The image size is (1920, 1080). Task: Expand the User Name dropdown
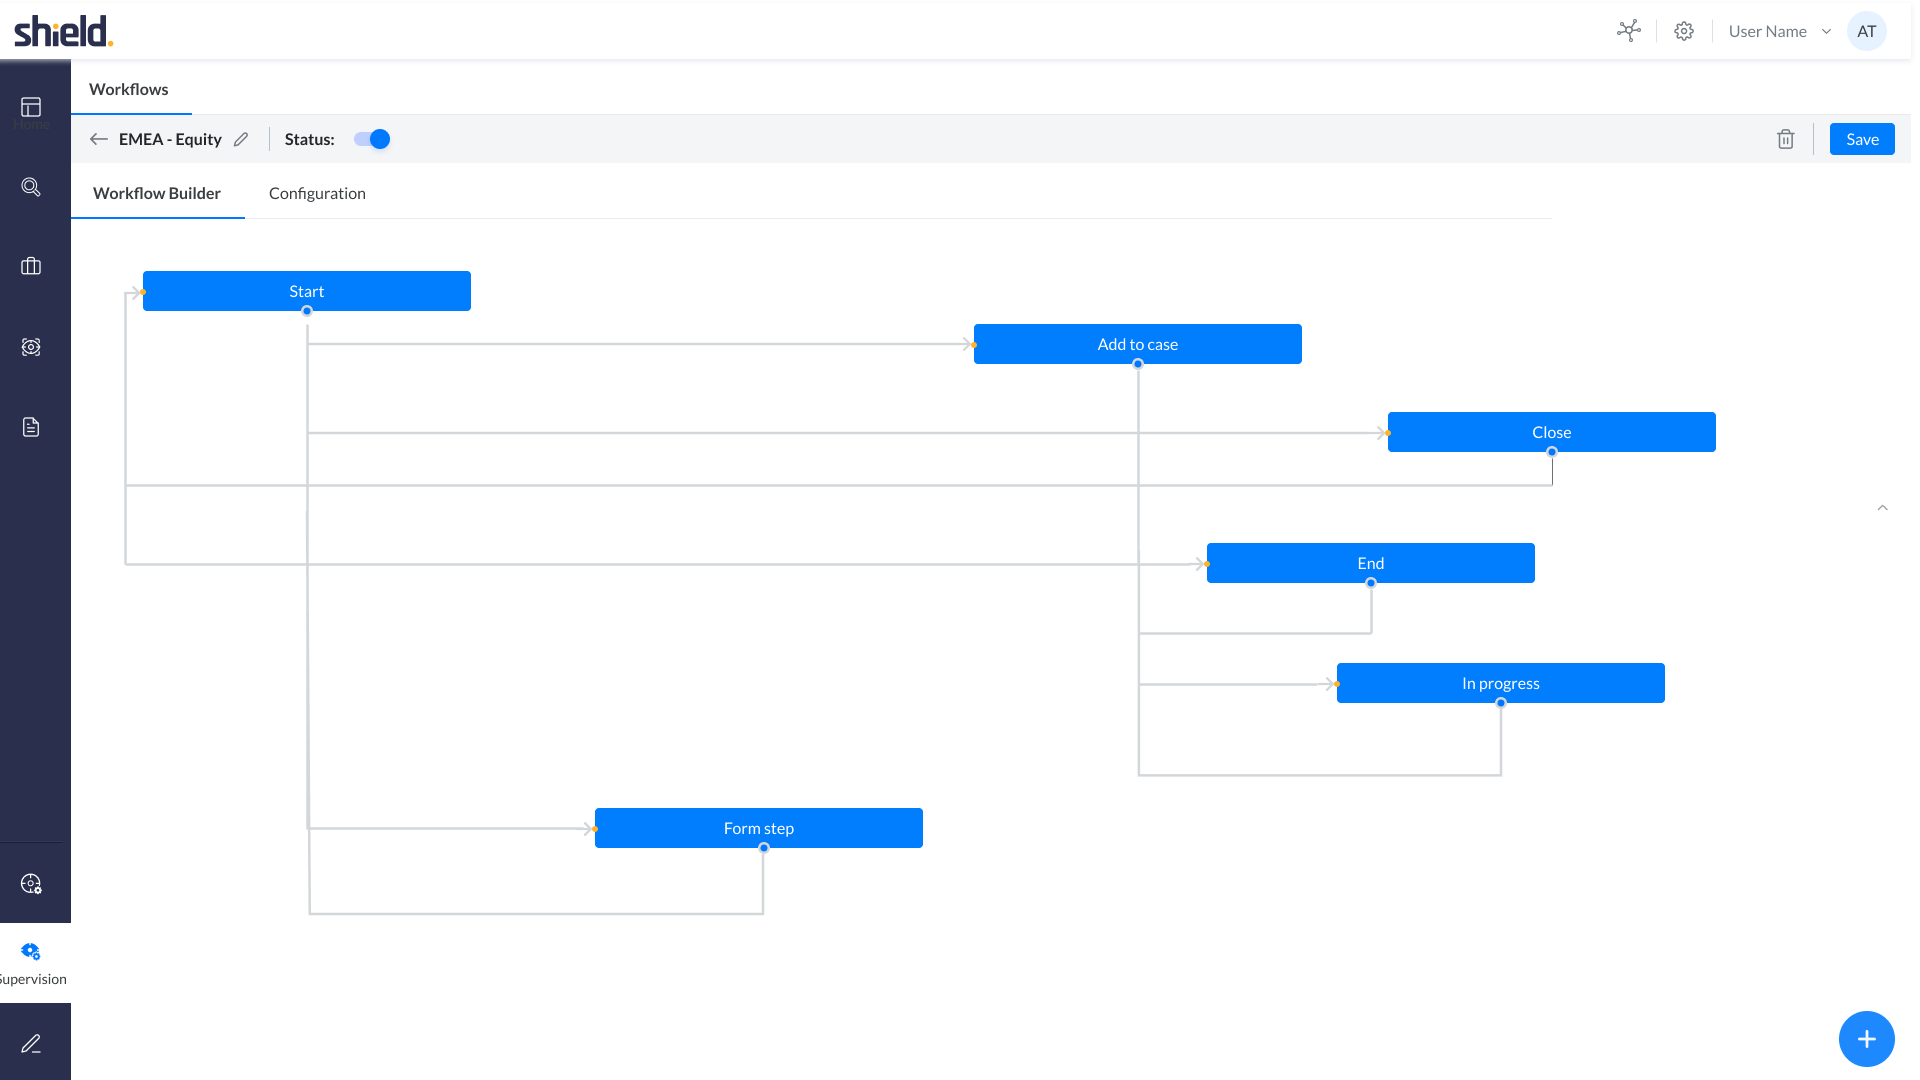[x=1779, y=31]
